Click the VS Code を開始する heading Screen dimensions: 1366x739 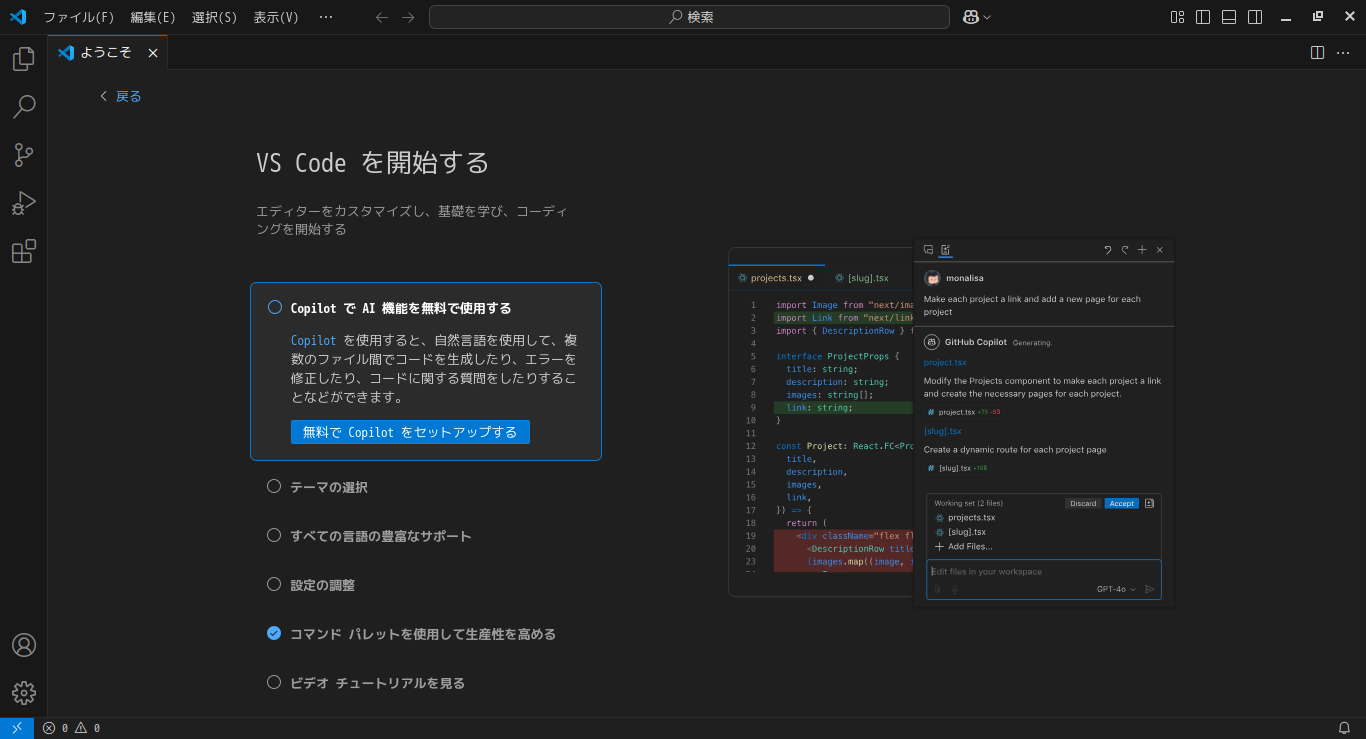pos(373,162)
